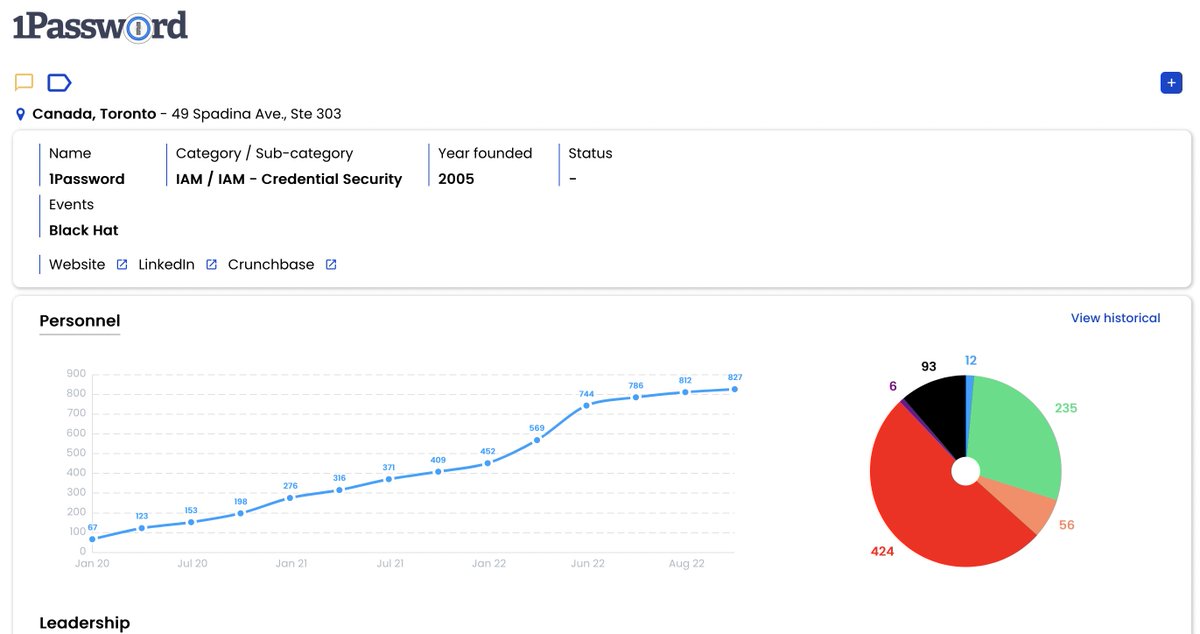Click the 2005 year founded value
1200x634 pixels.
[x=456, y=179]
